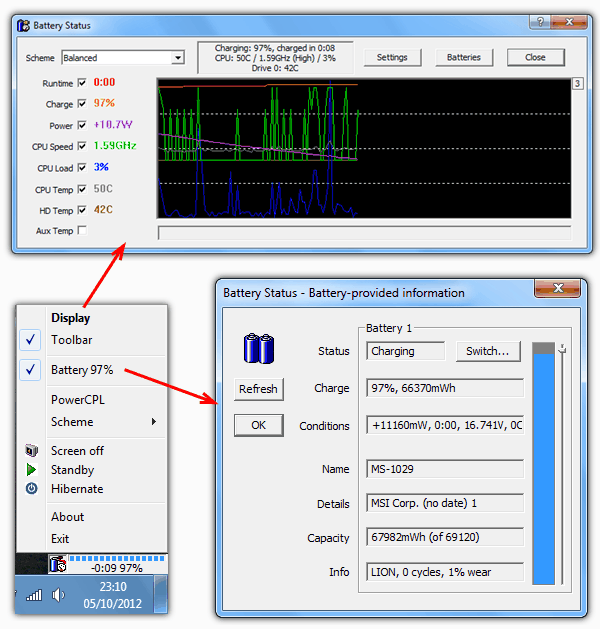The height and width of the screenshot is (629, 600).
Task: Open the Batteries button
Action: (464, 57)
